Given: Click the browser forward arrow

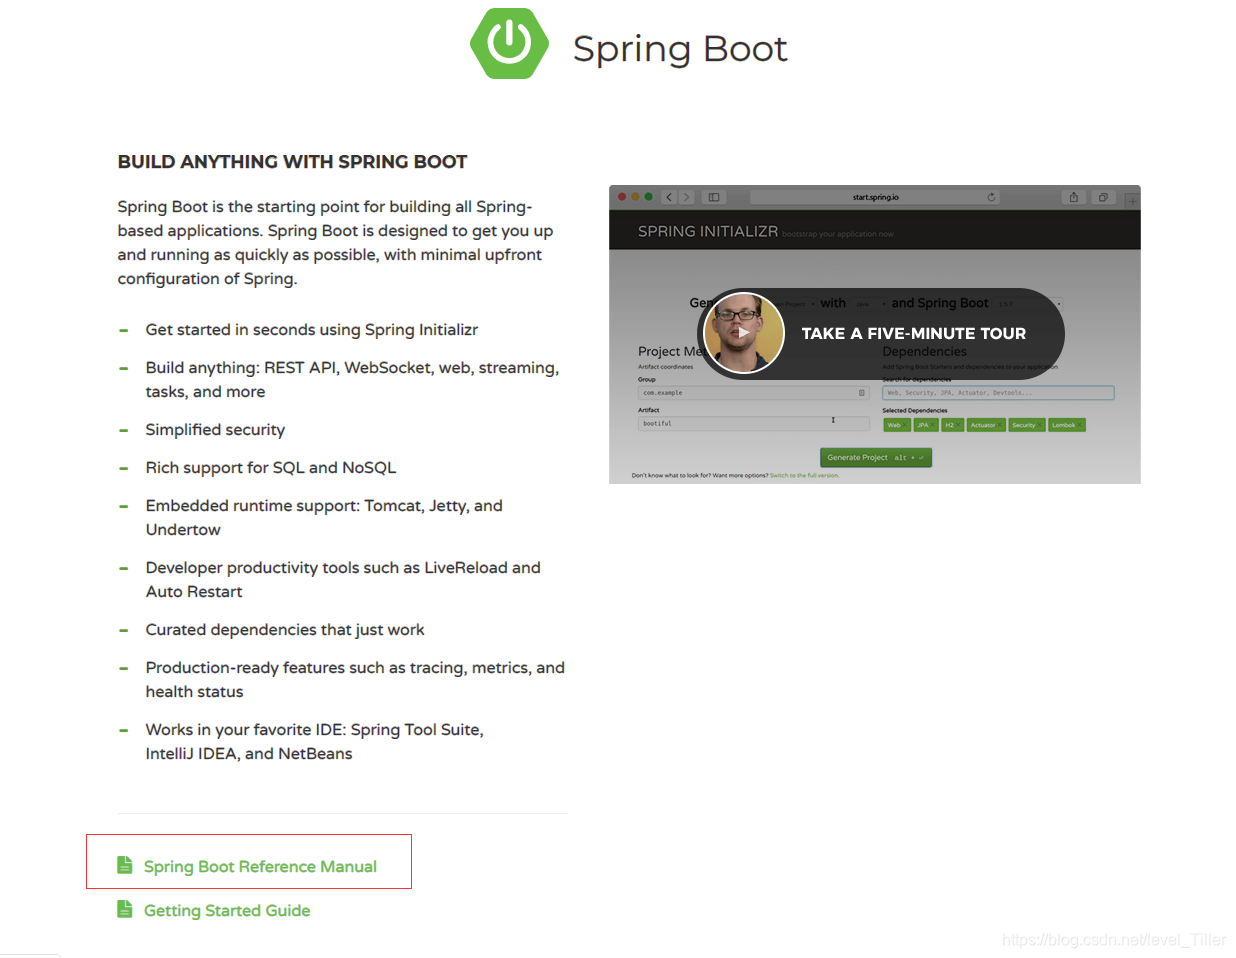Looking at the screenshot, I should tap(687, 197).
